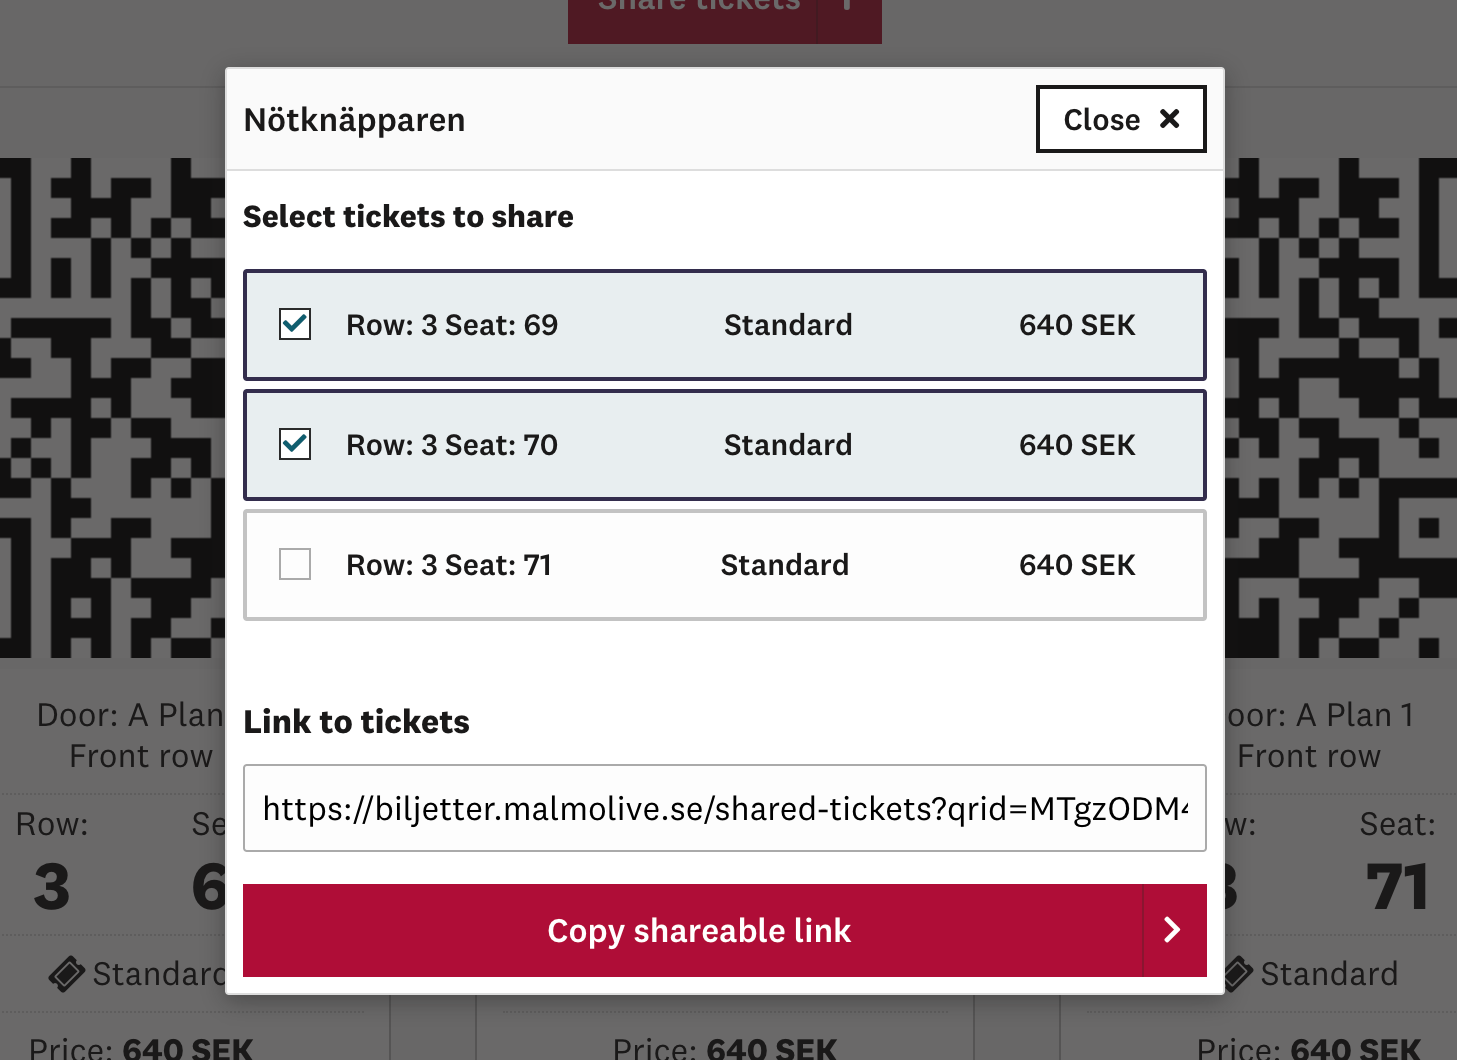Click Standard in the Seat 70 row
The height and width of the screenshot is (1060, 1457).
point(788,445)
